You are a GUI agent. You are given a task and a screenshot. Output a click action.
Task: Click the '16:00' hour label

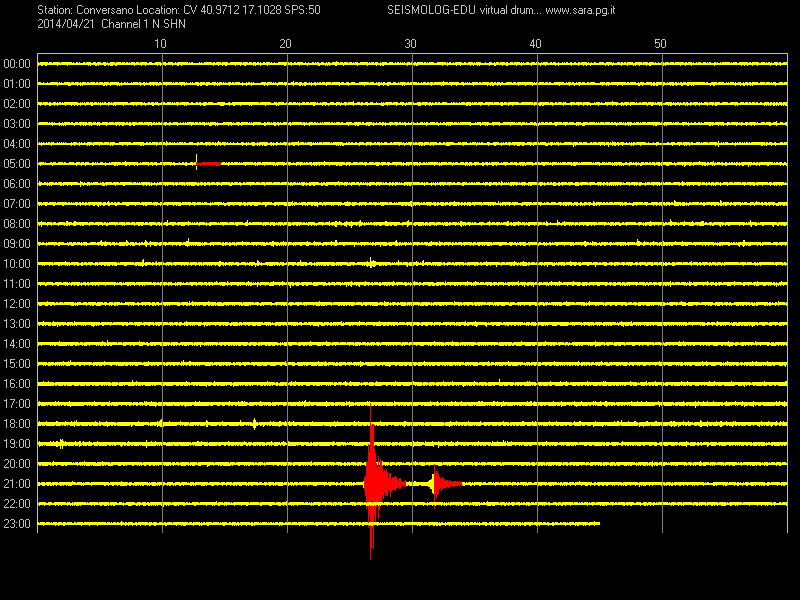pyautogui.click(x=17, y=384)
